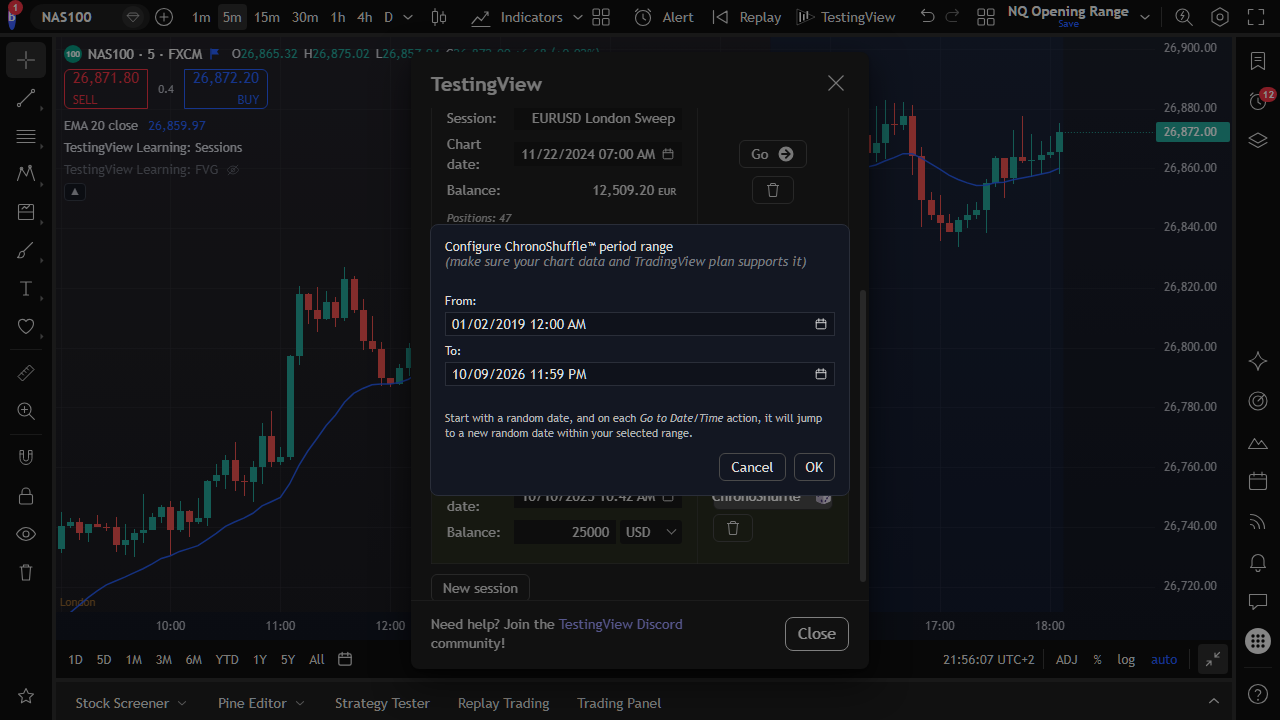Select the brush drawing tool

[26, 251]
